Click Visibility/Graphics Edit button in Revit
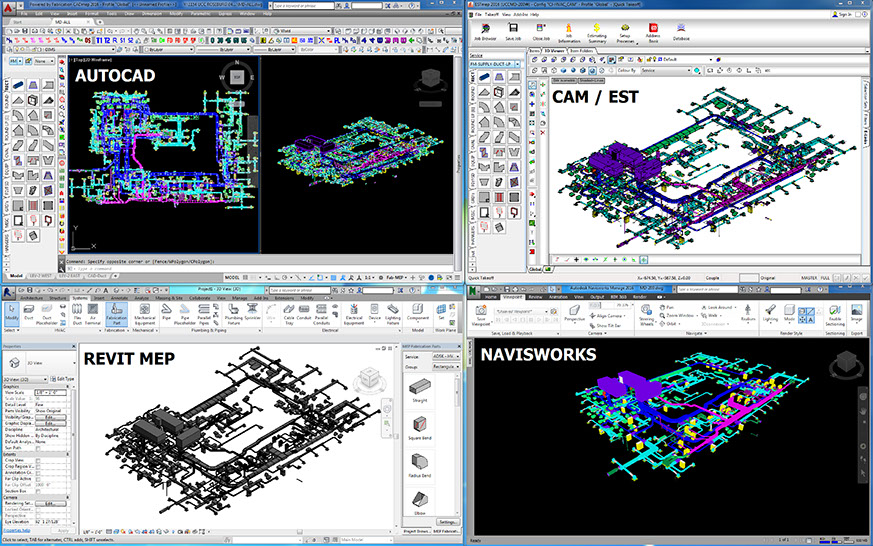 pyautogui.click(x=50, y=417)
